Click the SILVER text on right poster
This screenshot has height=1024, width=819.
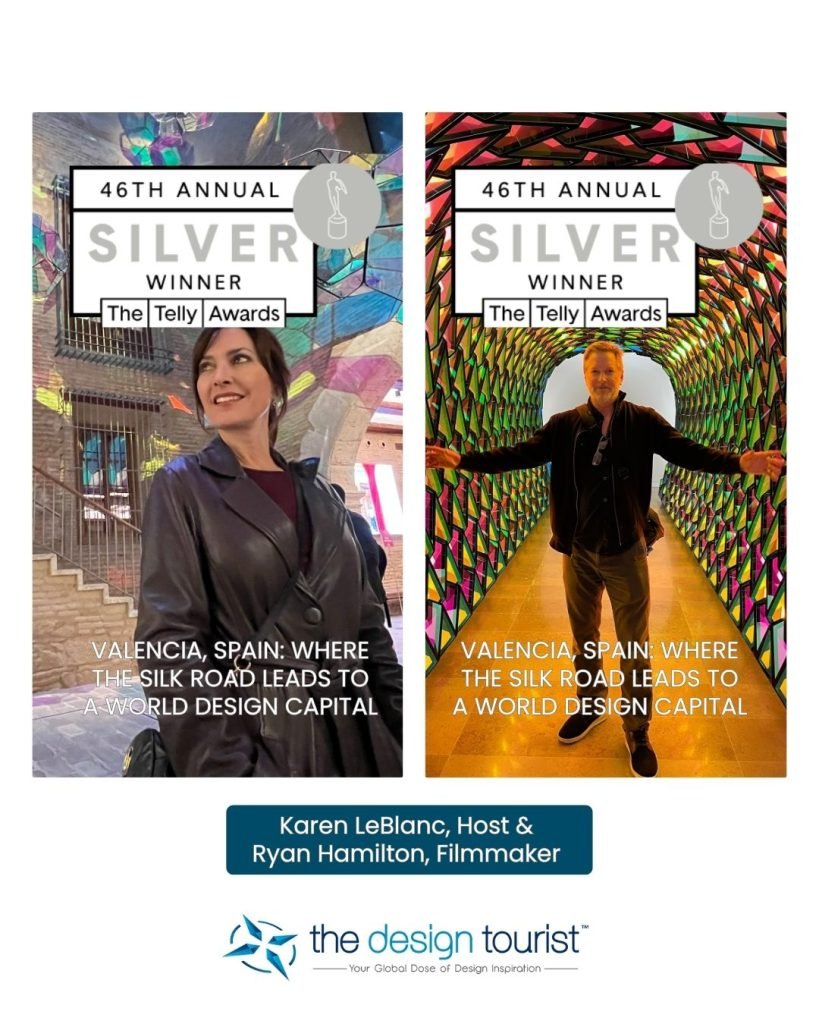click(x=575, y=243)
